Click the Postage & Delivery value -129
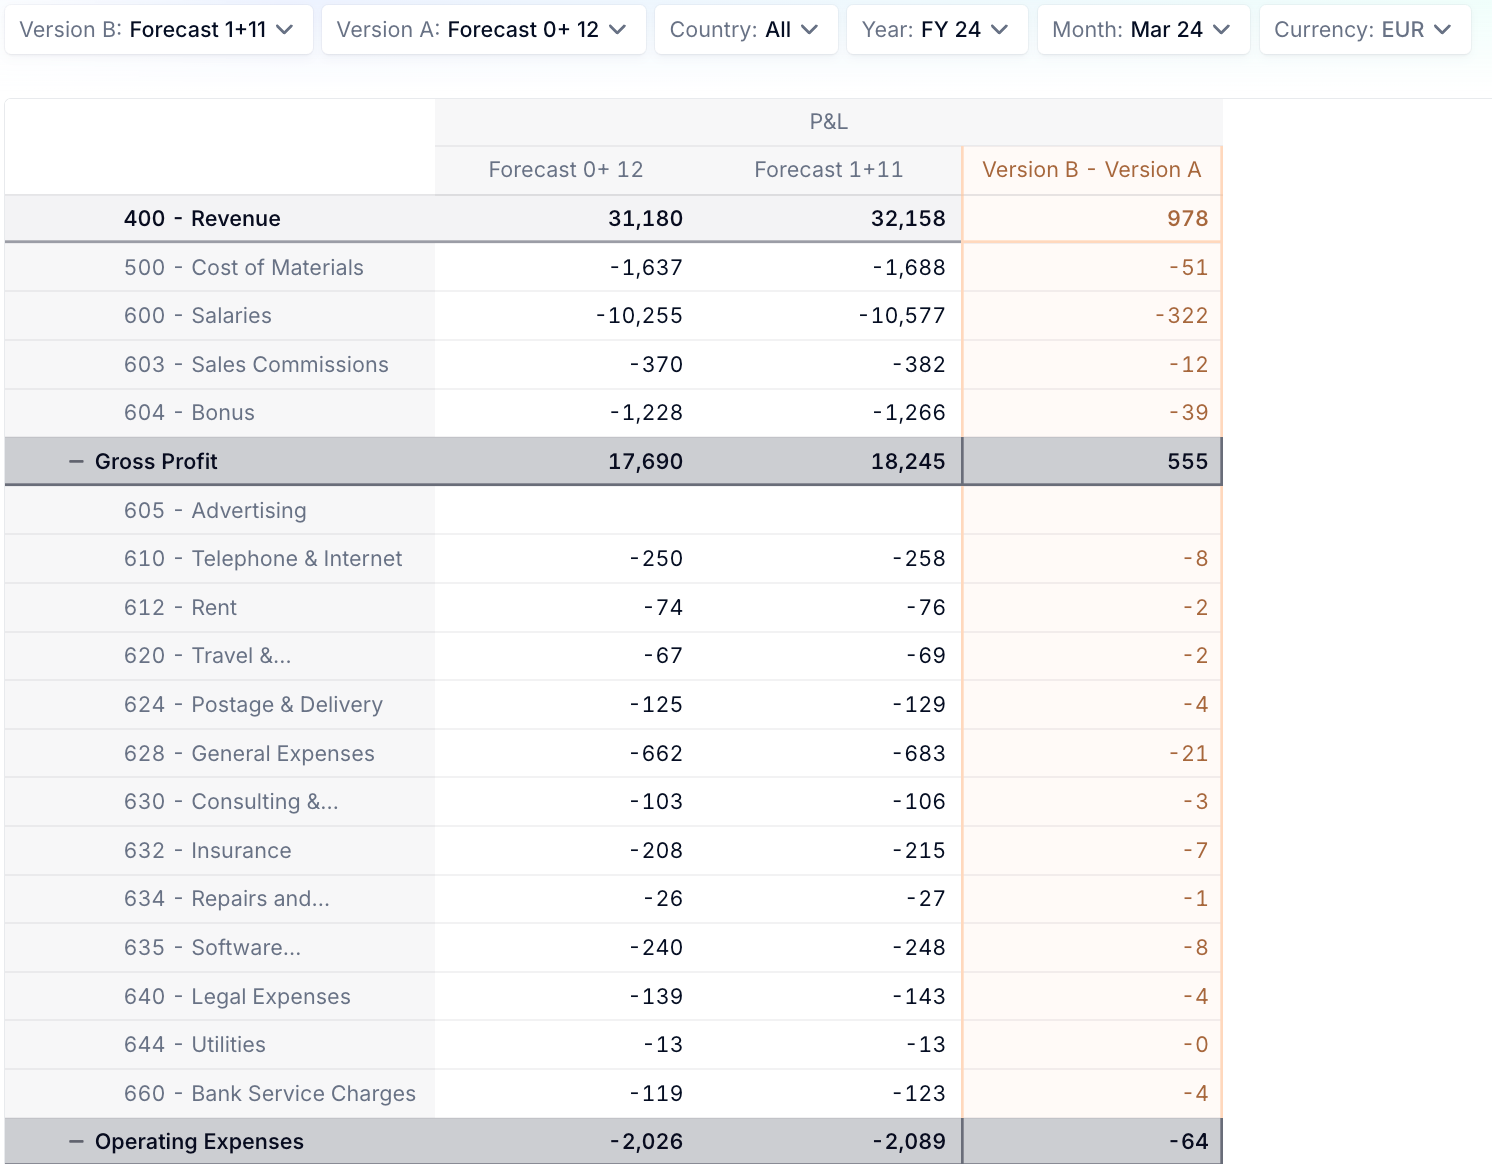This screenshot has width=1492, height=1164. [919, 705]
